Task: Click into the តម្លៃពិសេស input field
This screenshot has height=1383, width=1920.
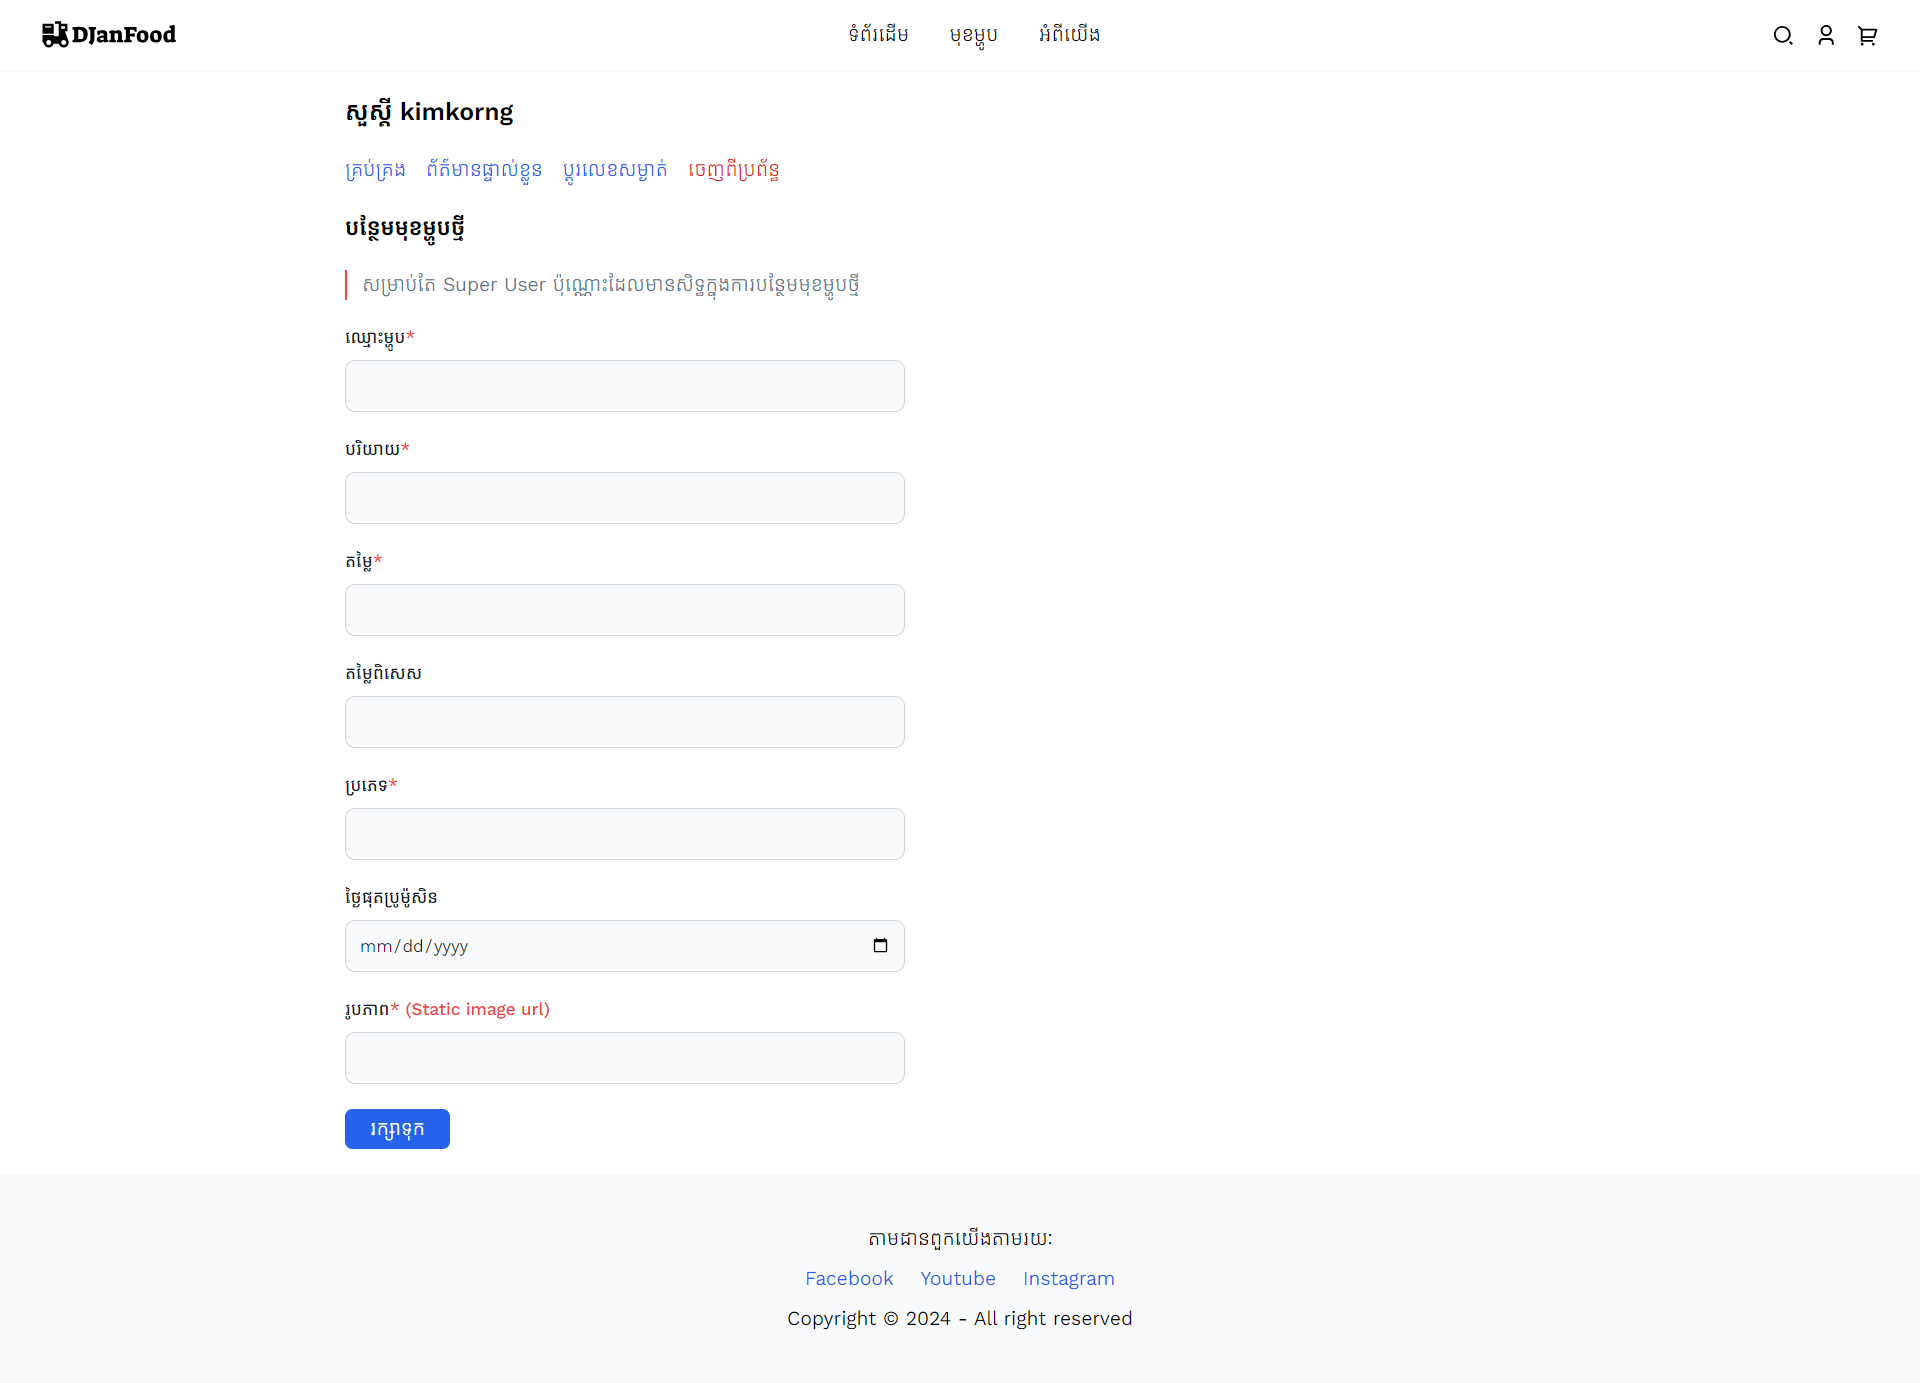Action: tap(625, 721)
